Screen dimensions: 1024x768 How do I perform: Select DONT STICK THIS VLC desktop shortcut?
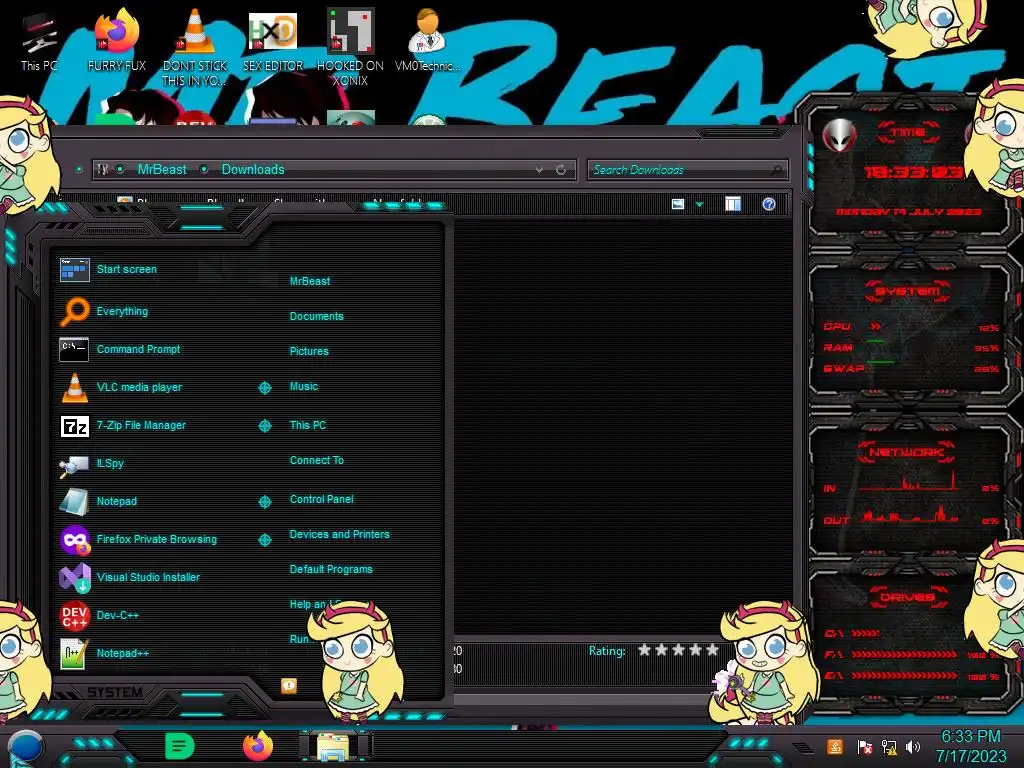(195, 48)
